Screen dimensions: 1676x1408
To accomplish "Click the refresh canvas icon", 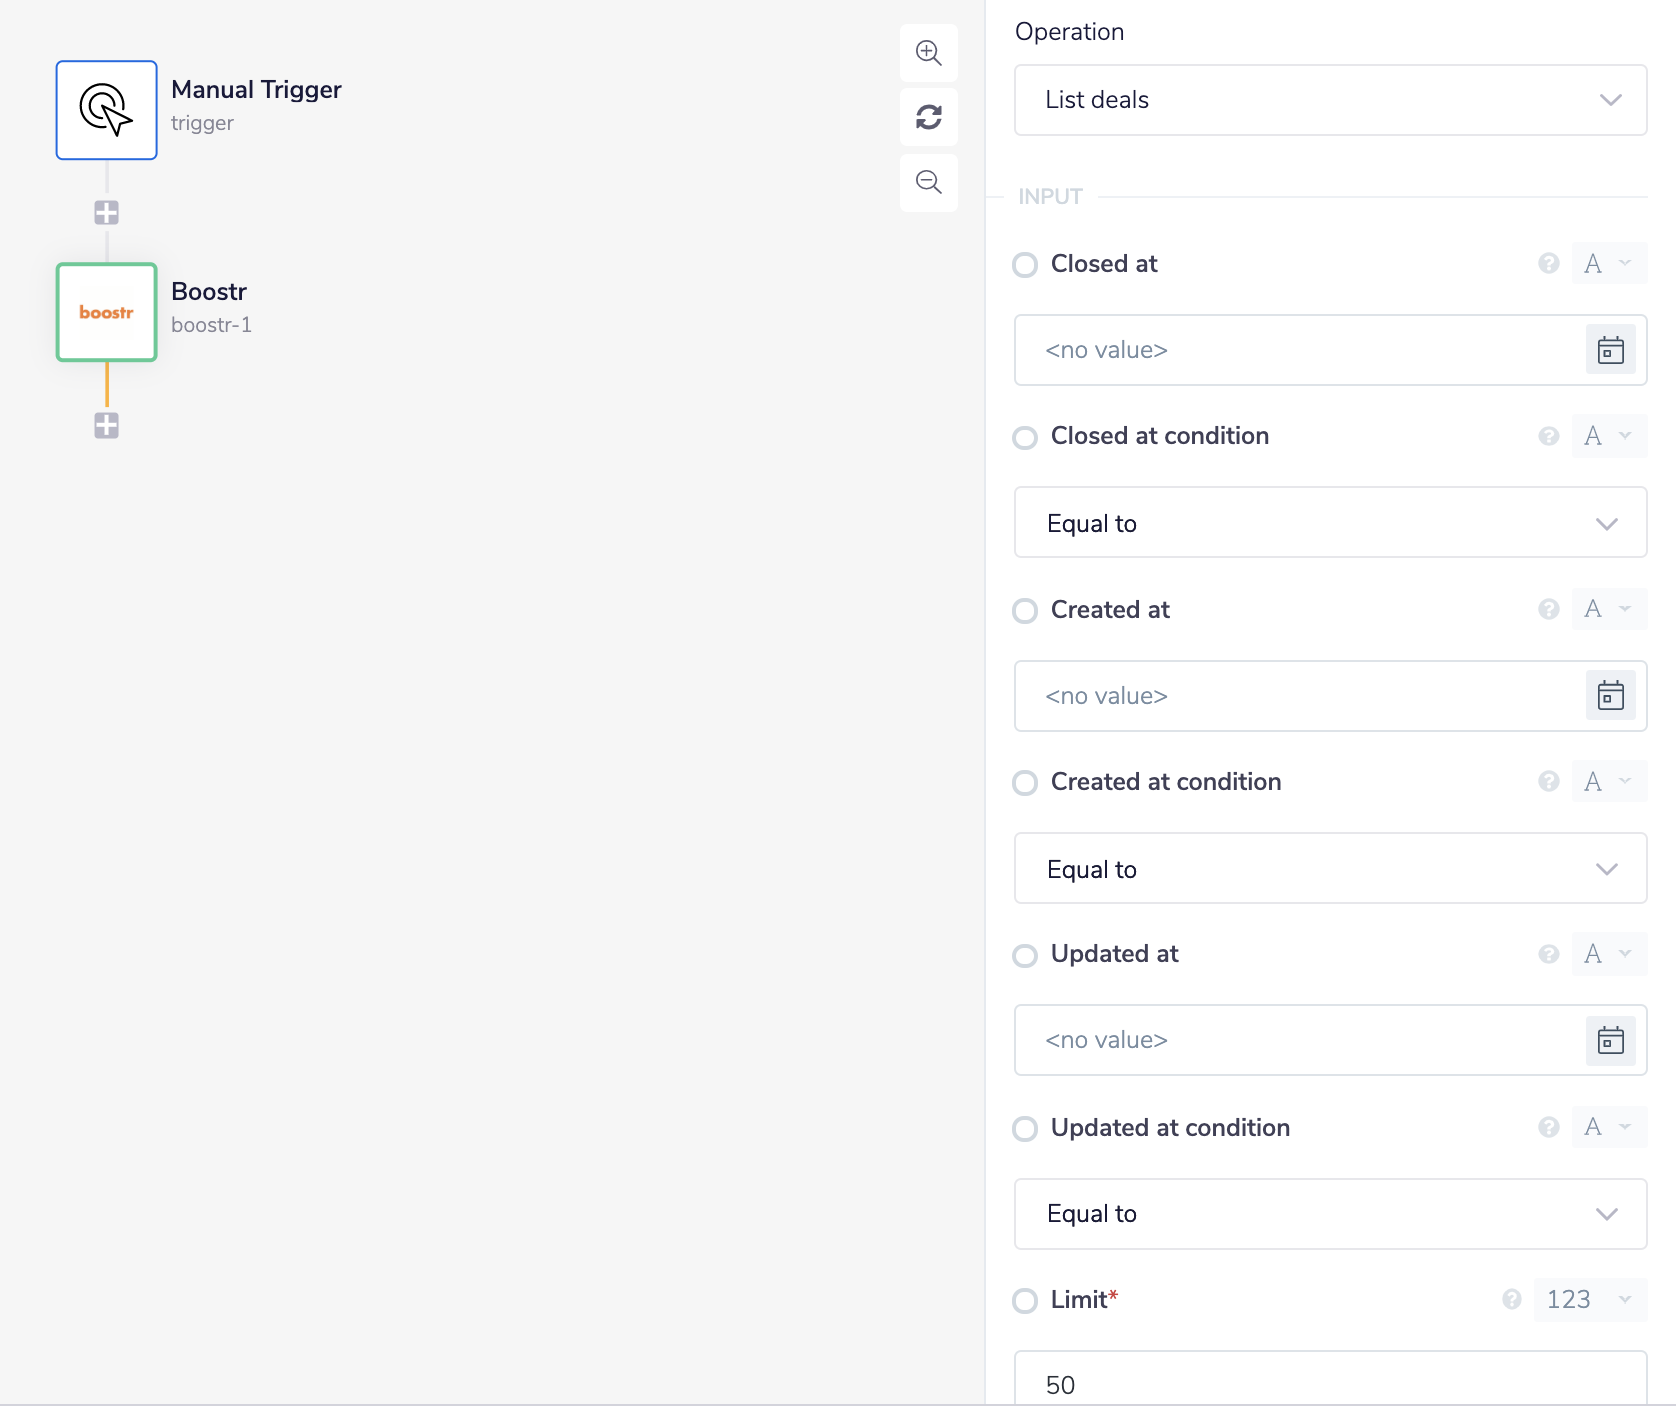I will coord(928,117).
